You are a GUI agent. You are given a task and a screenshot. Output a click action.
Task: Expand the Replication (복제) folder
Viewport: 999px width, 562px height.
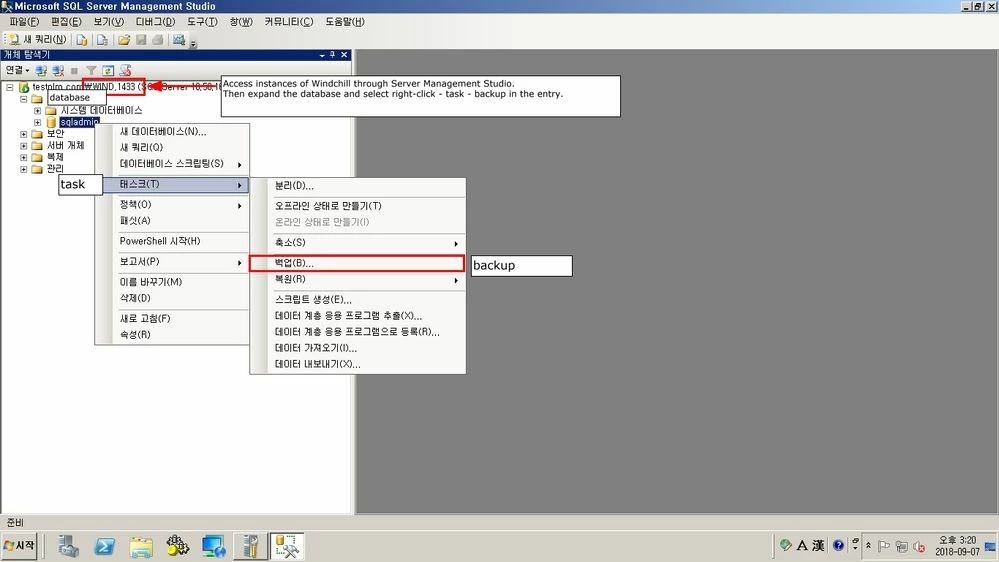click(x=24, y=157)
